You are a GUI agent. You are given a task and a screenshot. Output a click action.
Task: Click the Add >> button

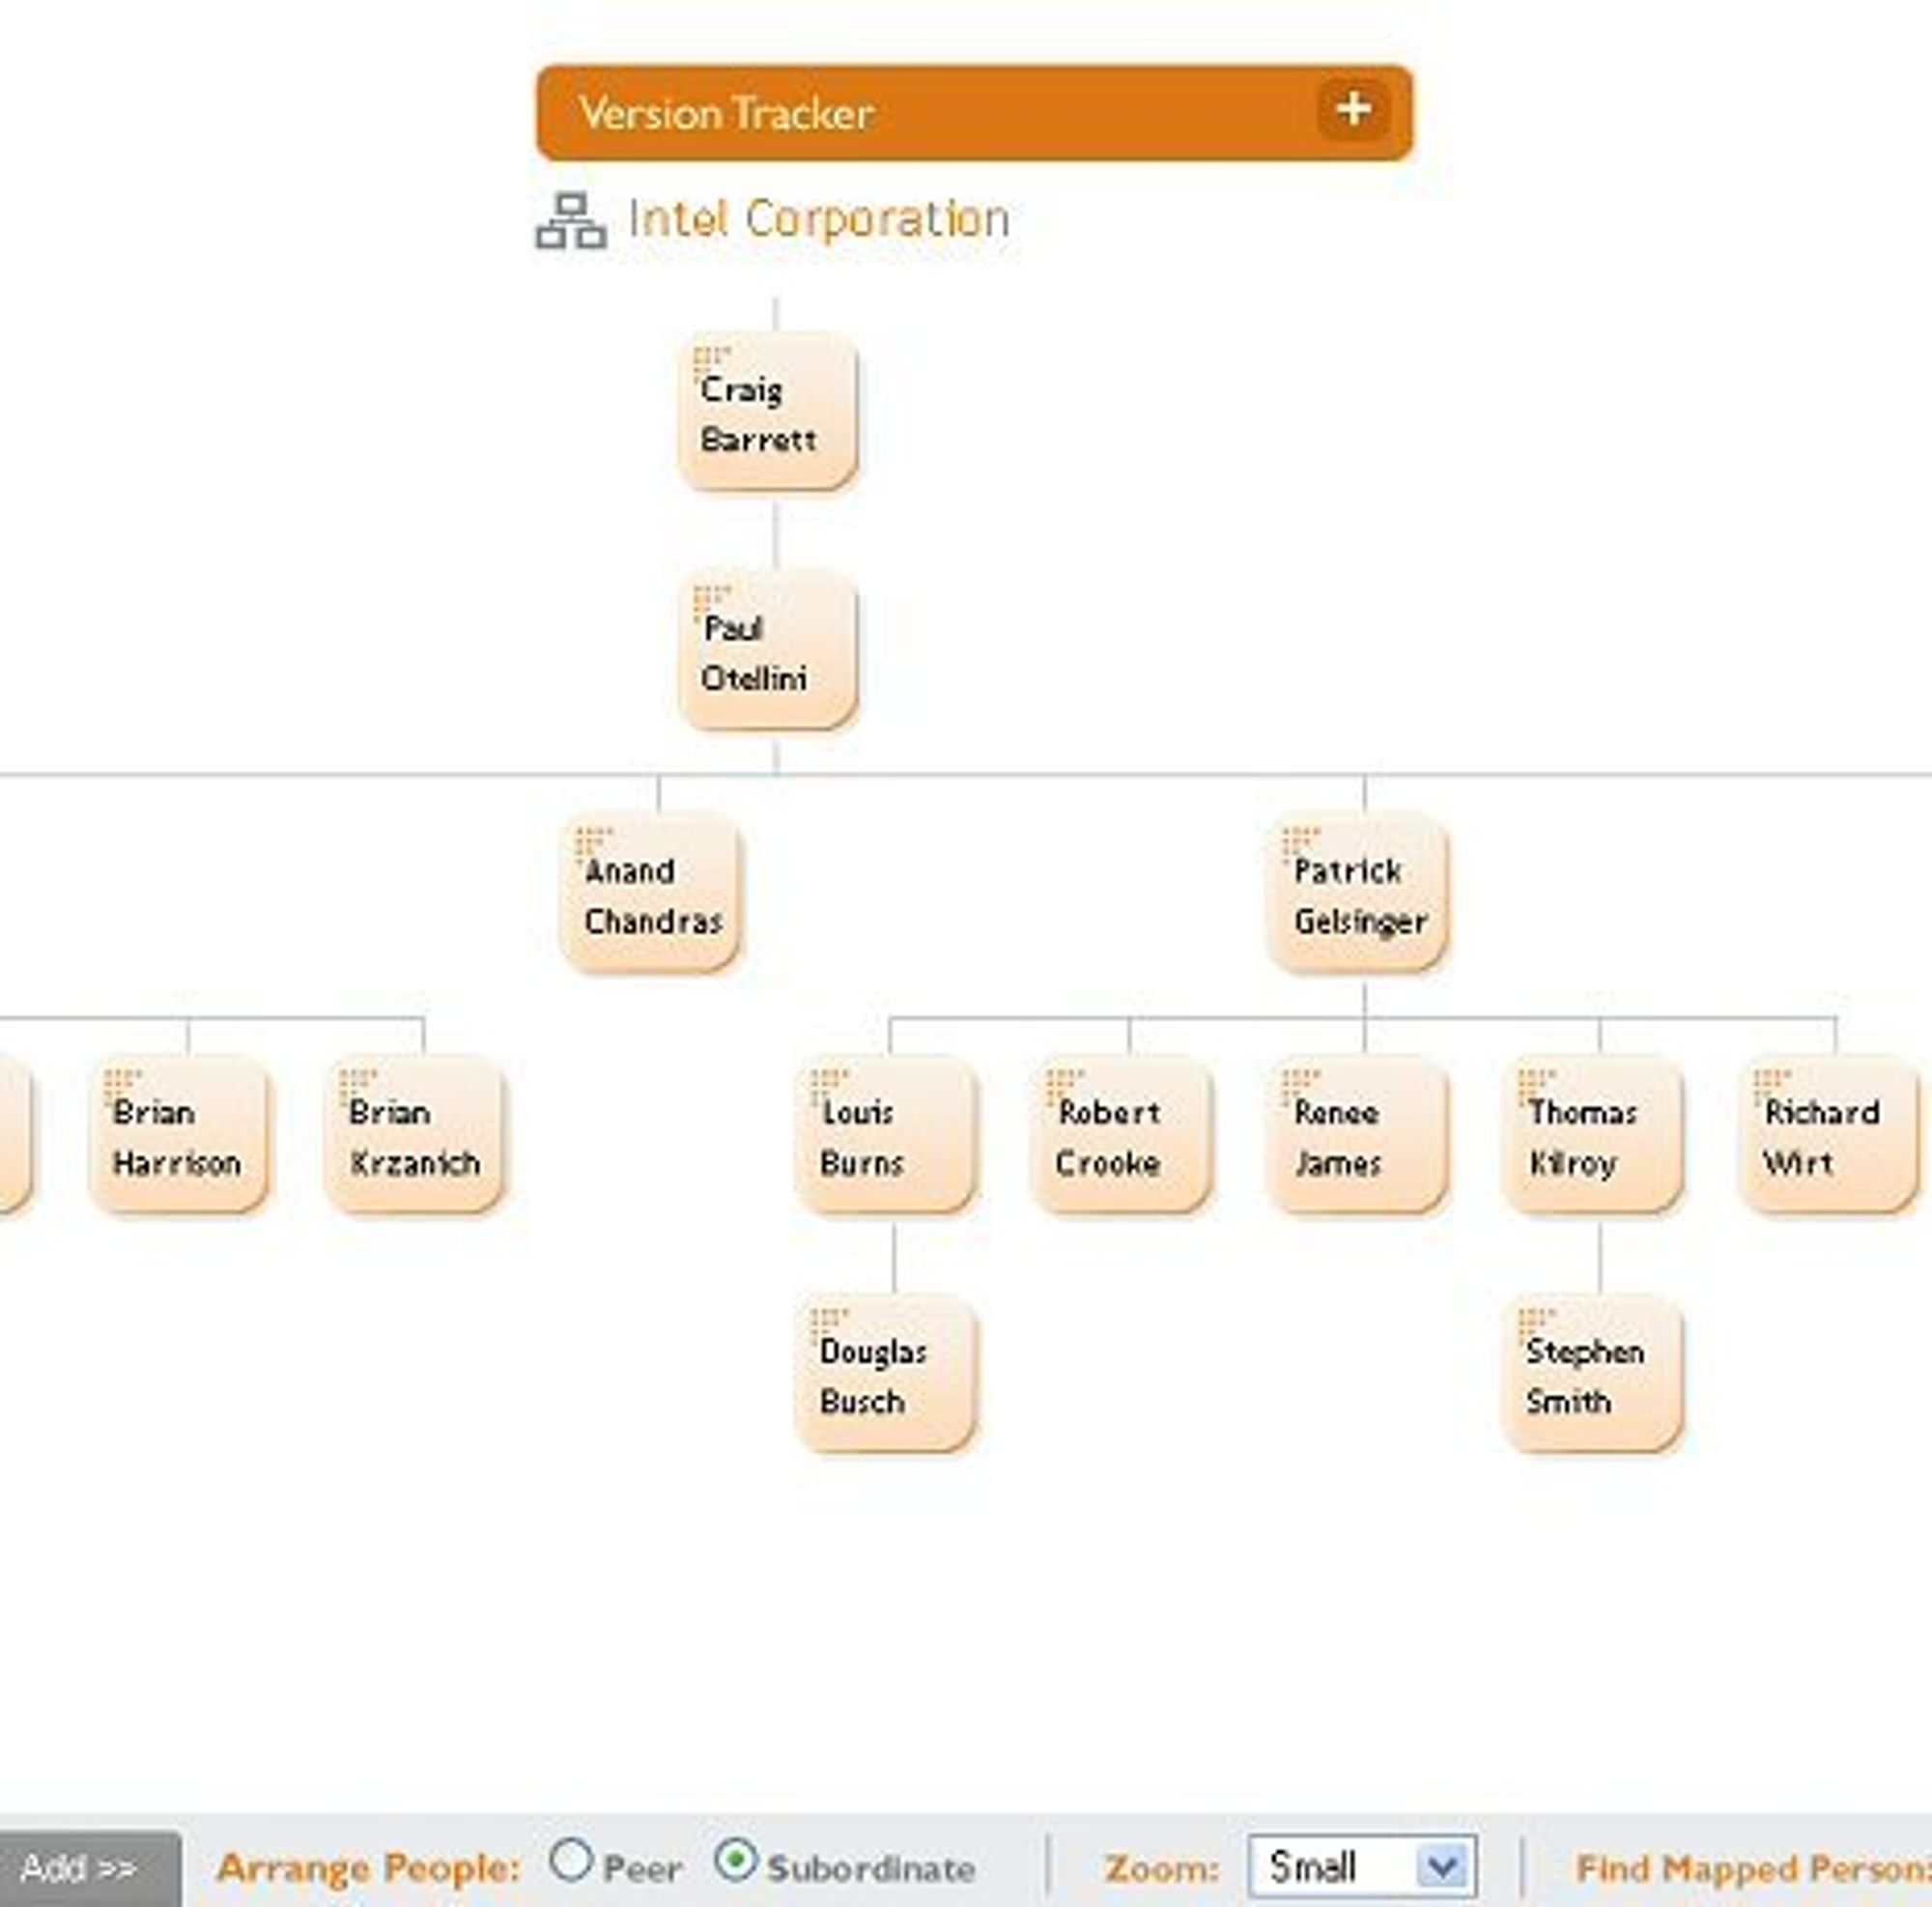(88, 1868)
